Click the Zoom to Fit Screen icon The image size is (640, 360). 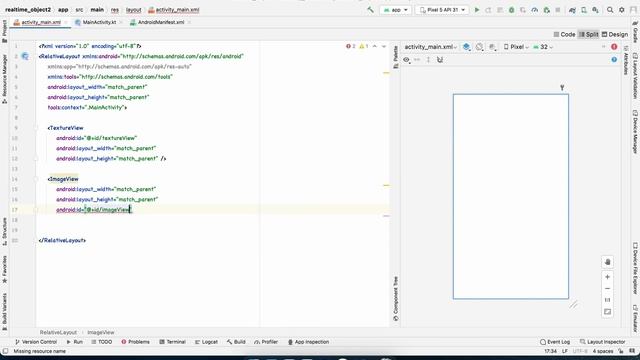coord(607,312)
